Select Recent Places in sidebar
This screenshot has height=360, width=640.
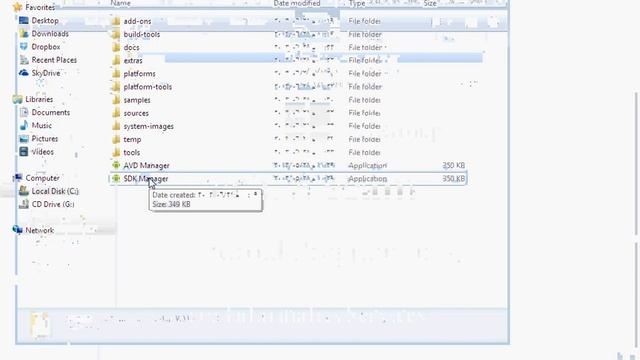point(54,60)
